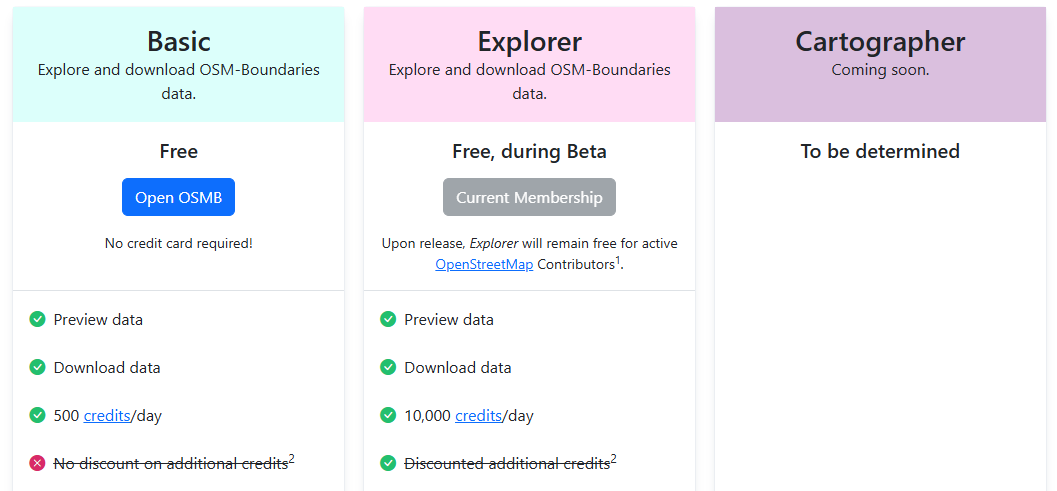The image size is (1057, 491).
Task: Open the OpenStreetMap link
Action: click(484, 265)
